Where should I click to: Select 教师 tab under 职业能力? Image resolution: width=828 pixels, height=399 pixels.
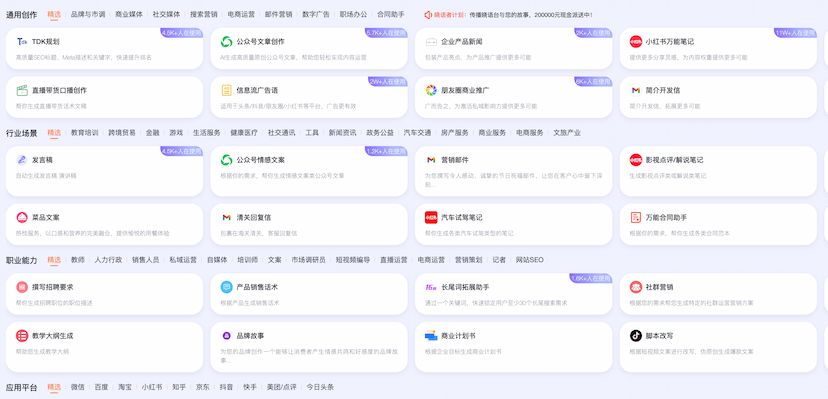pos(78,260)
